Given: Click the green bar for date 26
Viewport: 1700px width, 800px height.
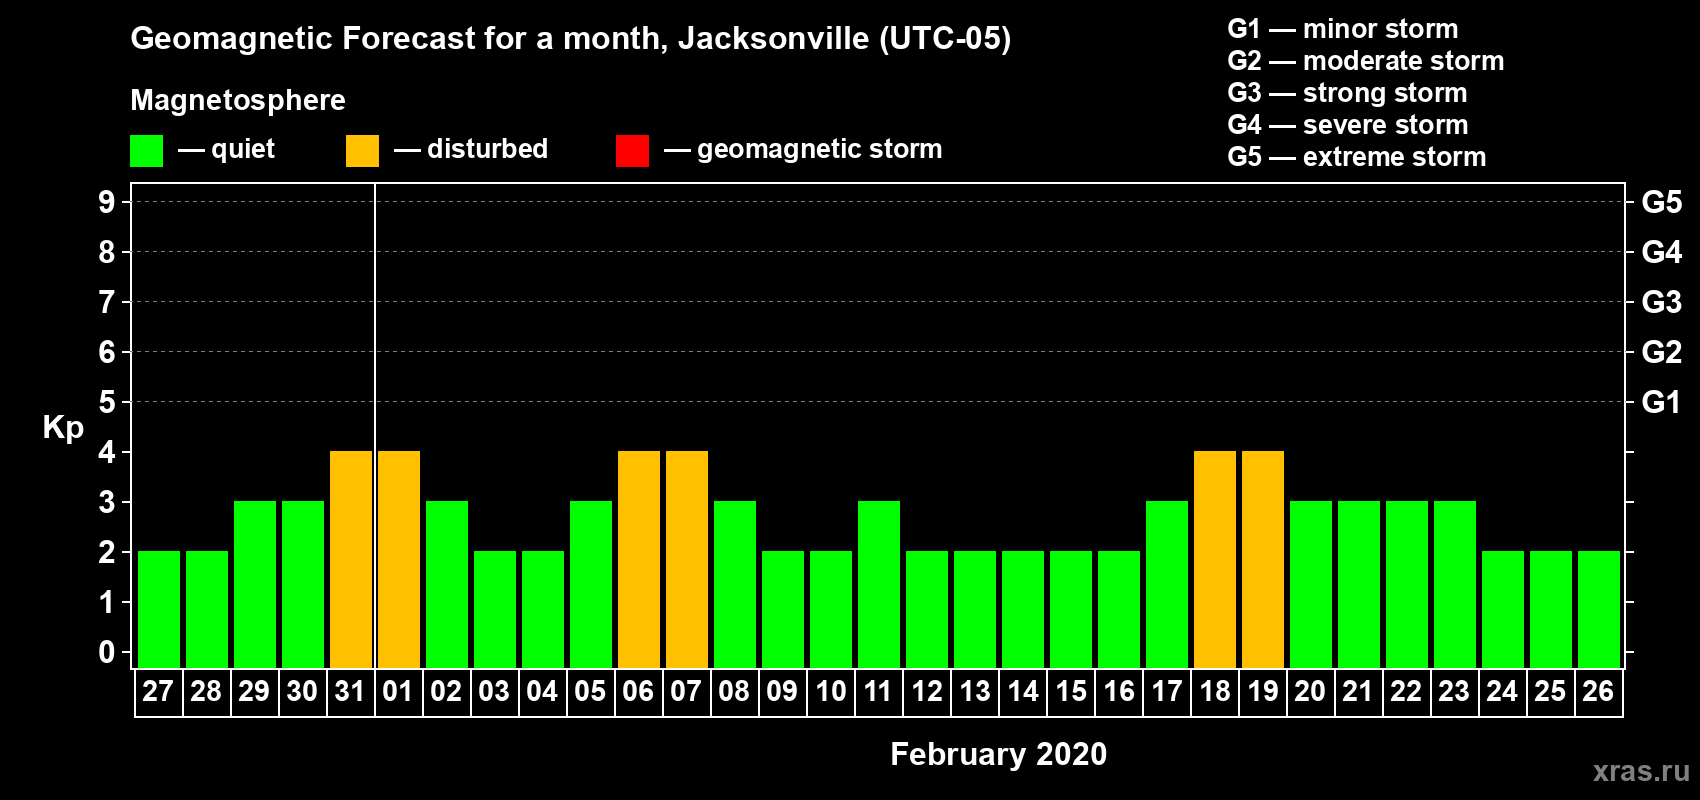Looking at the screenshot, I should 1599,609.
